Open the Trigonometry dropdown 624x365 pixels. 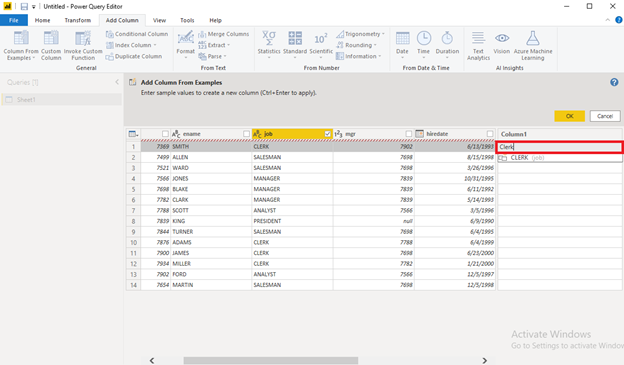point(383,34)
